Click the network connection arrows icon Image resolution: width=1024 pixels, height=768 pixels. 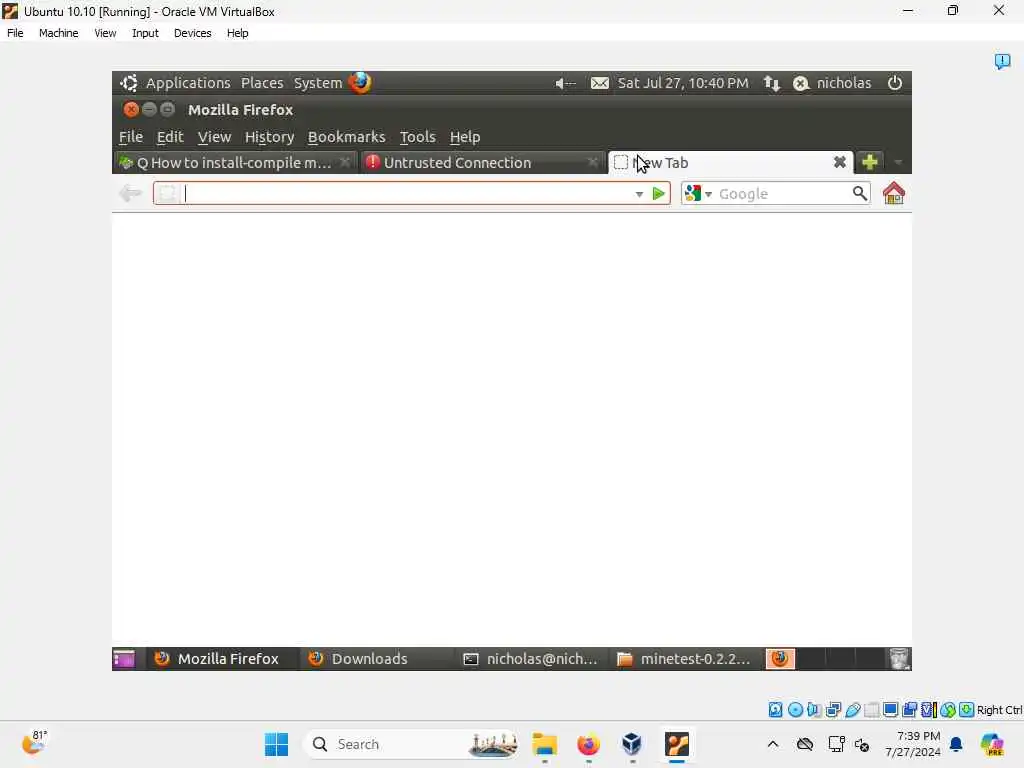click(772, 83)
